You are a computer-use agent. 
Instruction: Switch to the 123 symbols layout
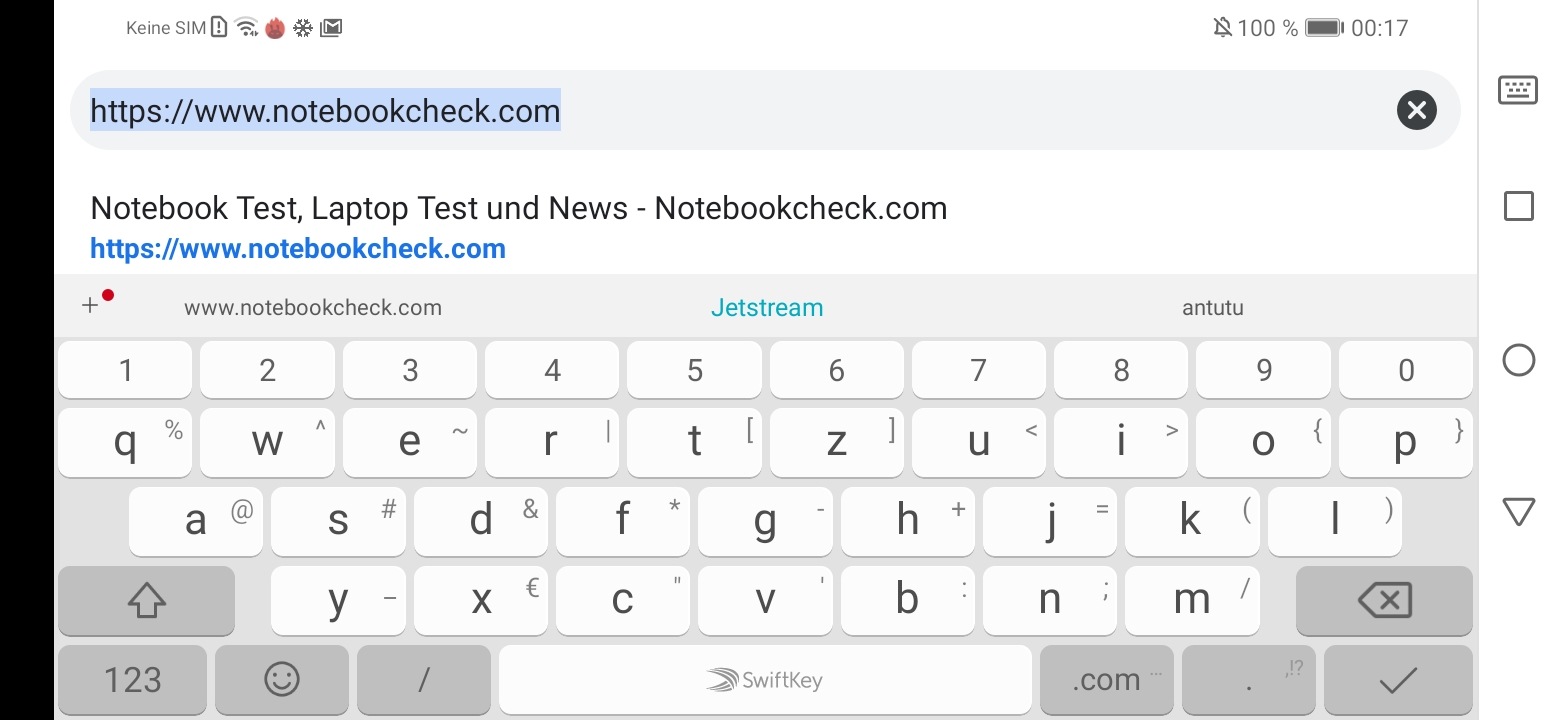point(132,680)
